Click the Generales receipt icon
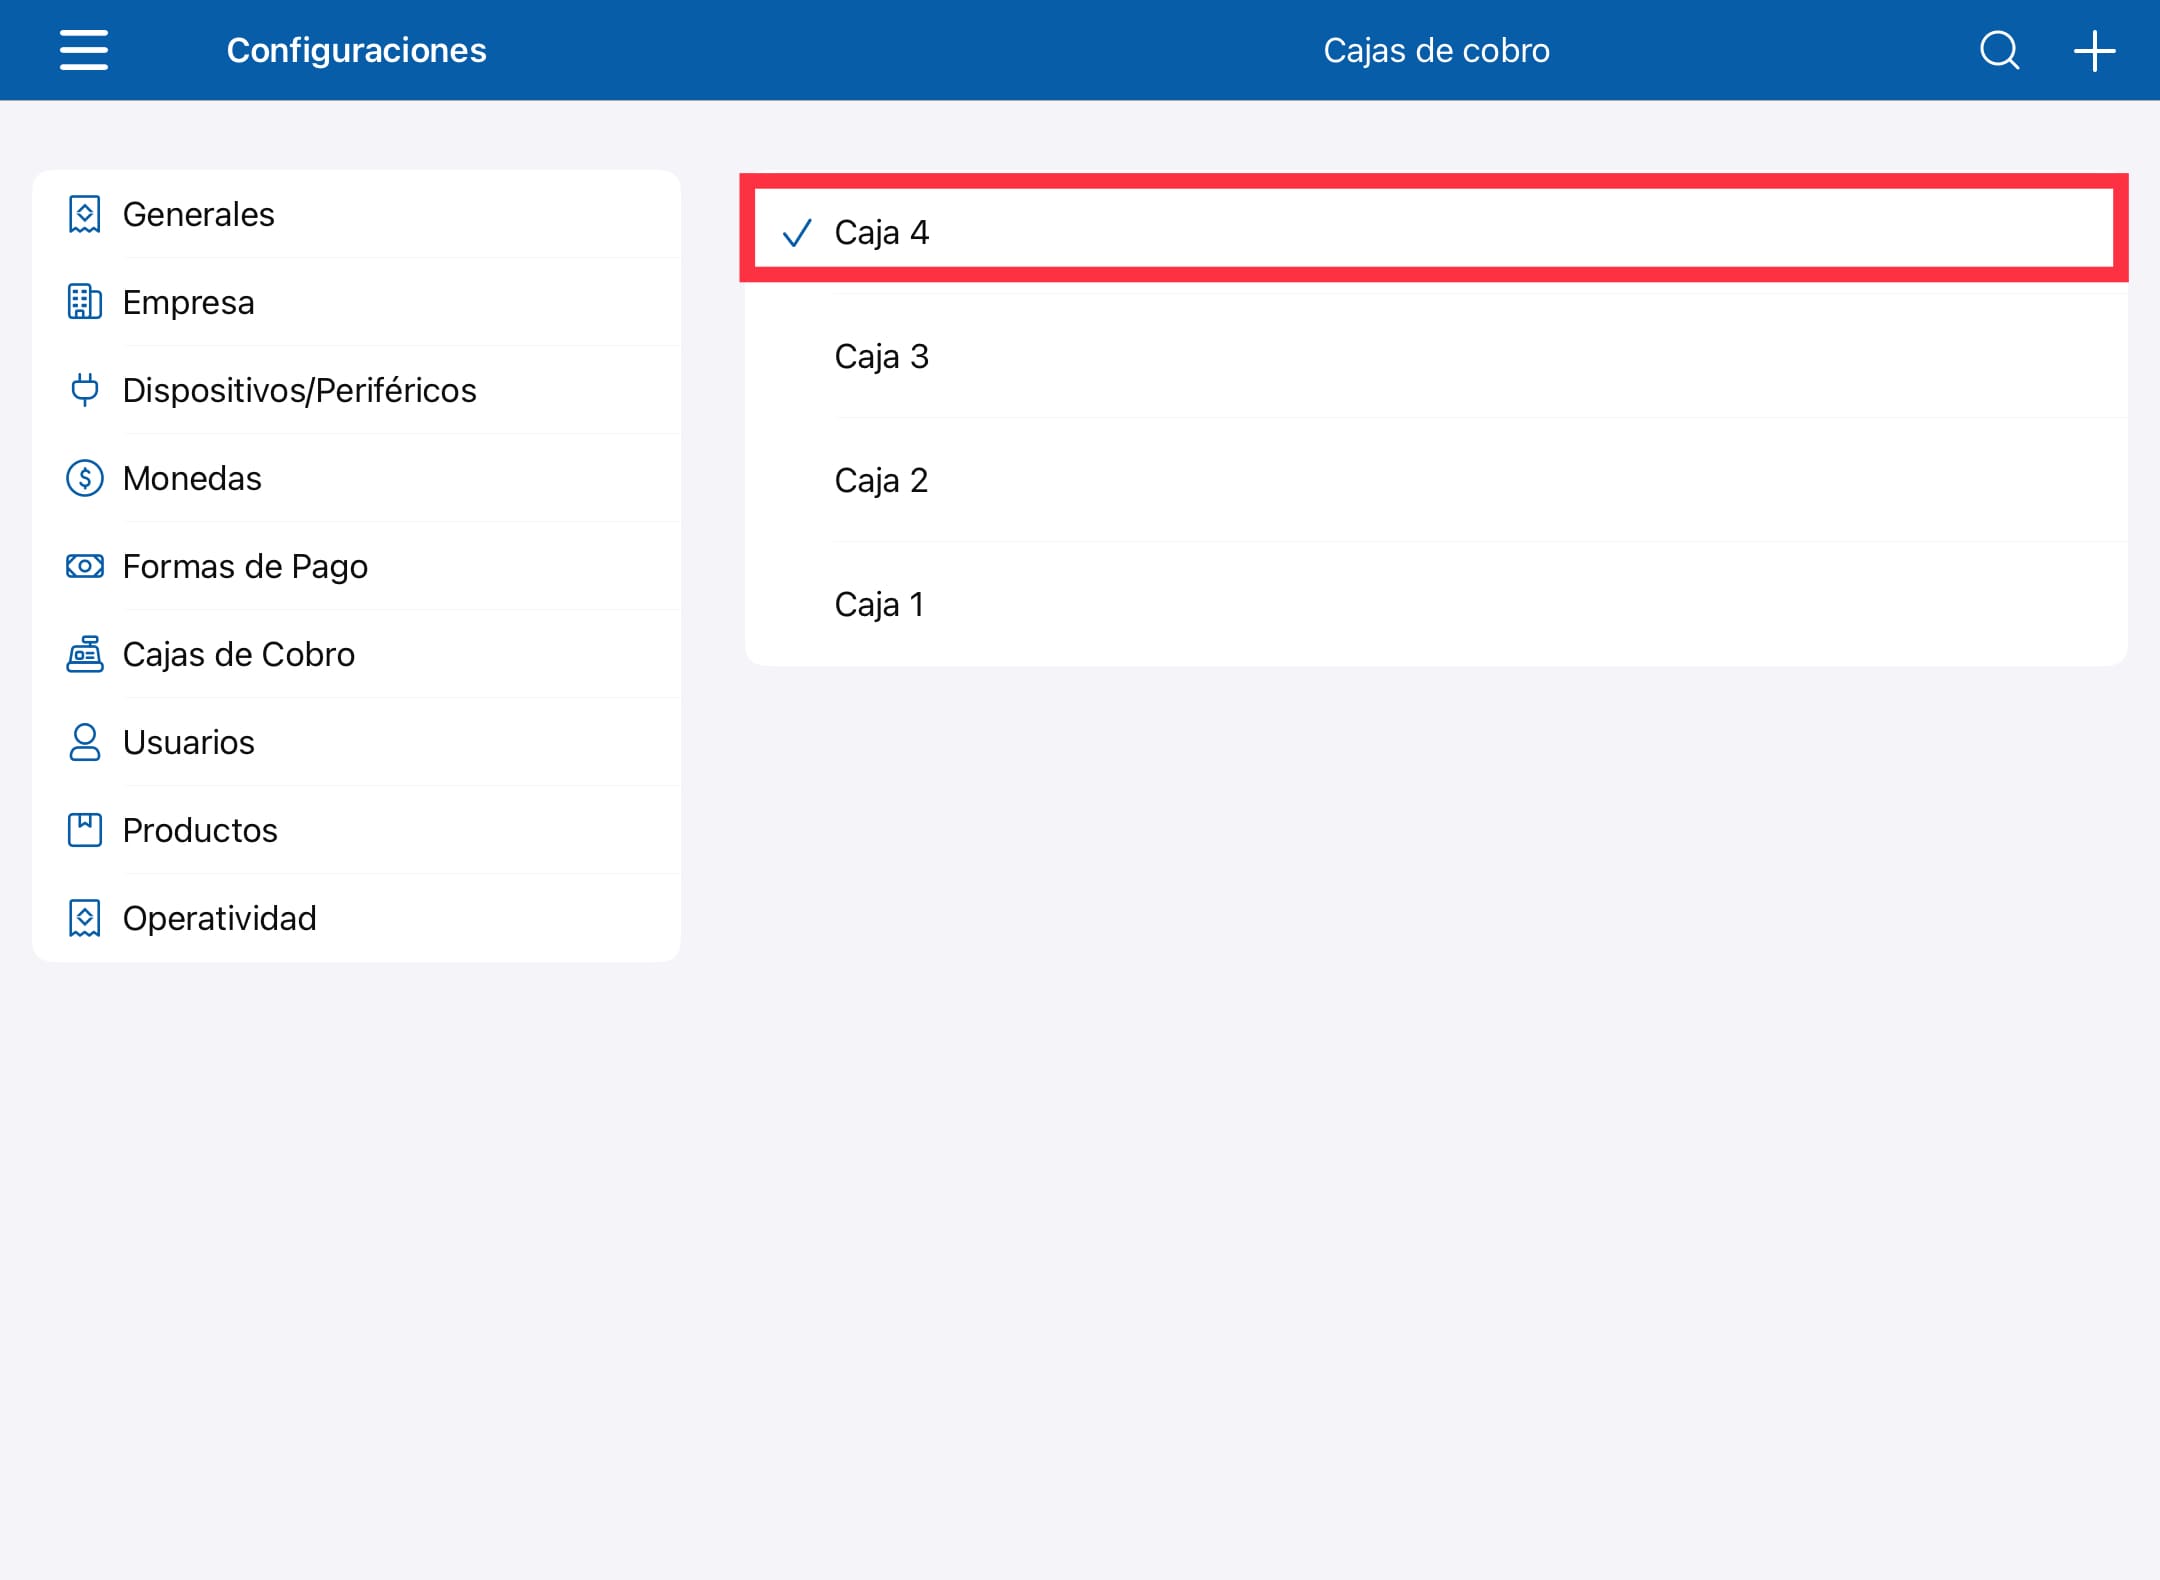2160x1580 pixels. point(85,214)
